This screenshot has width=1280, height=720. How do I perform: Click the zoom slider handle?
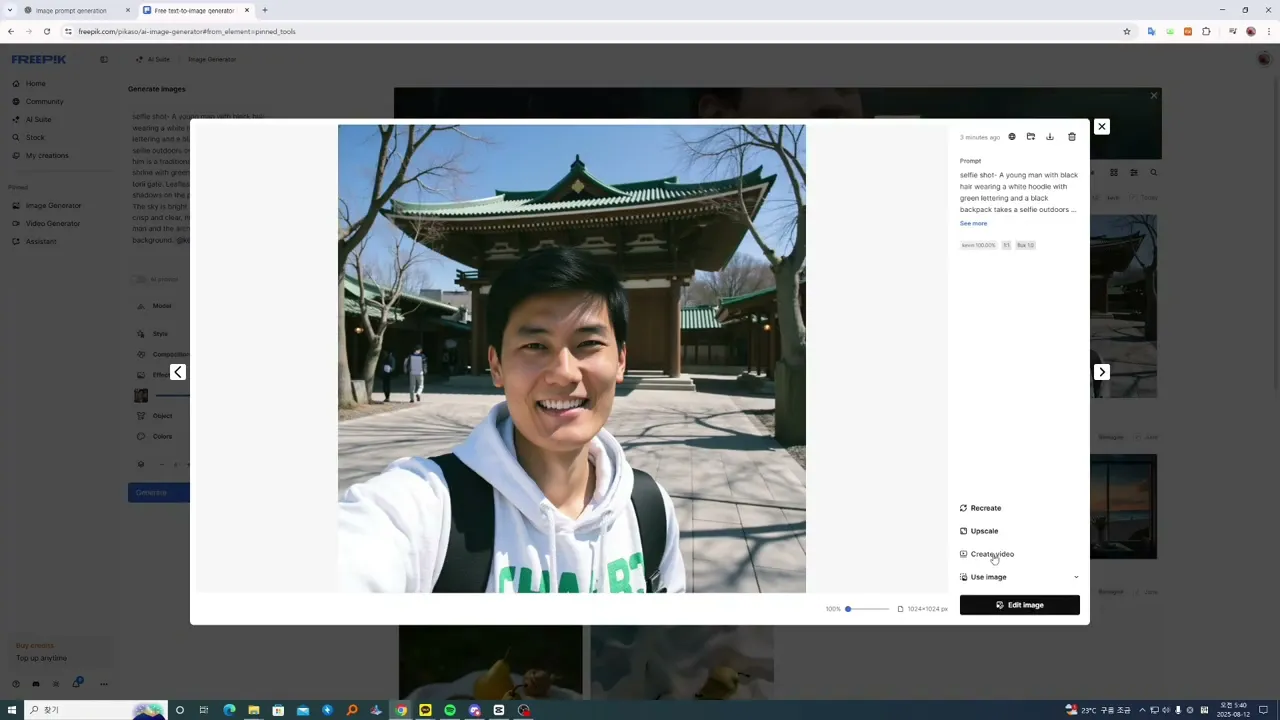[848, 609]
